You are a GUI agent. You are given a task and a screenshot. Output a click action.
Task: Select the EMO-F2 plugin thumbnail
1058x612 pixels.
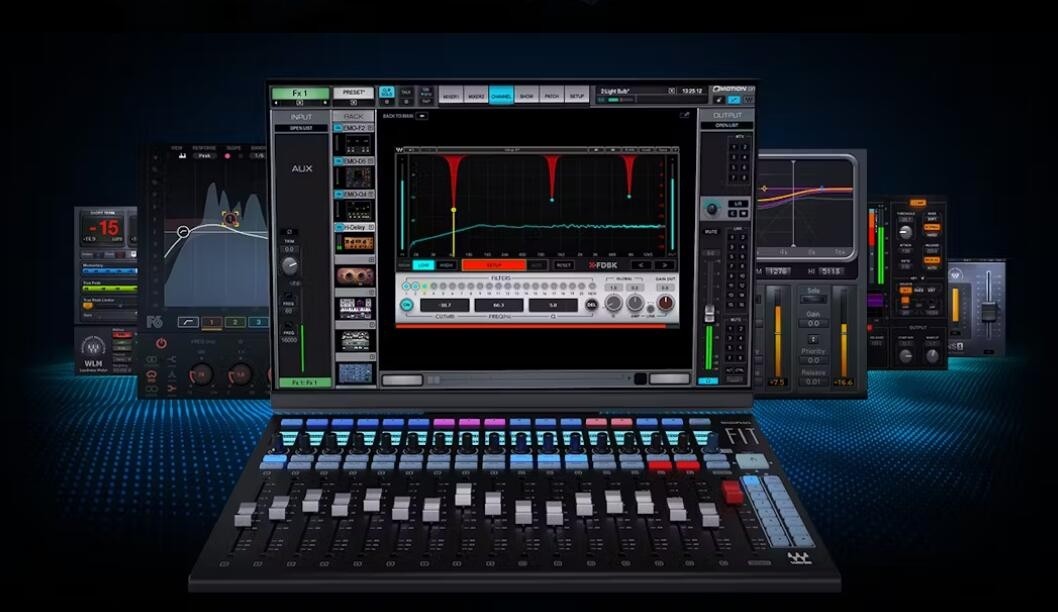[356, 144]
